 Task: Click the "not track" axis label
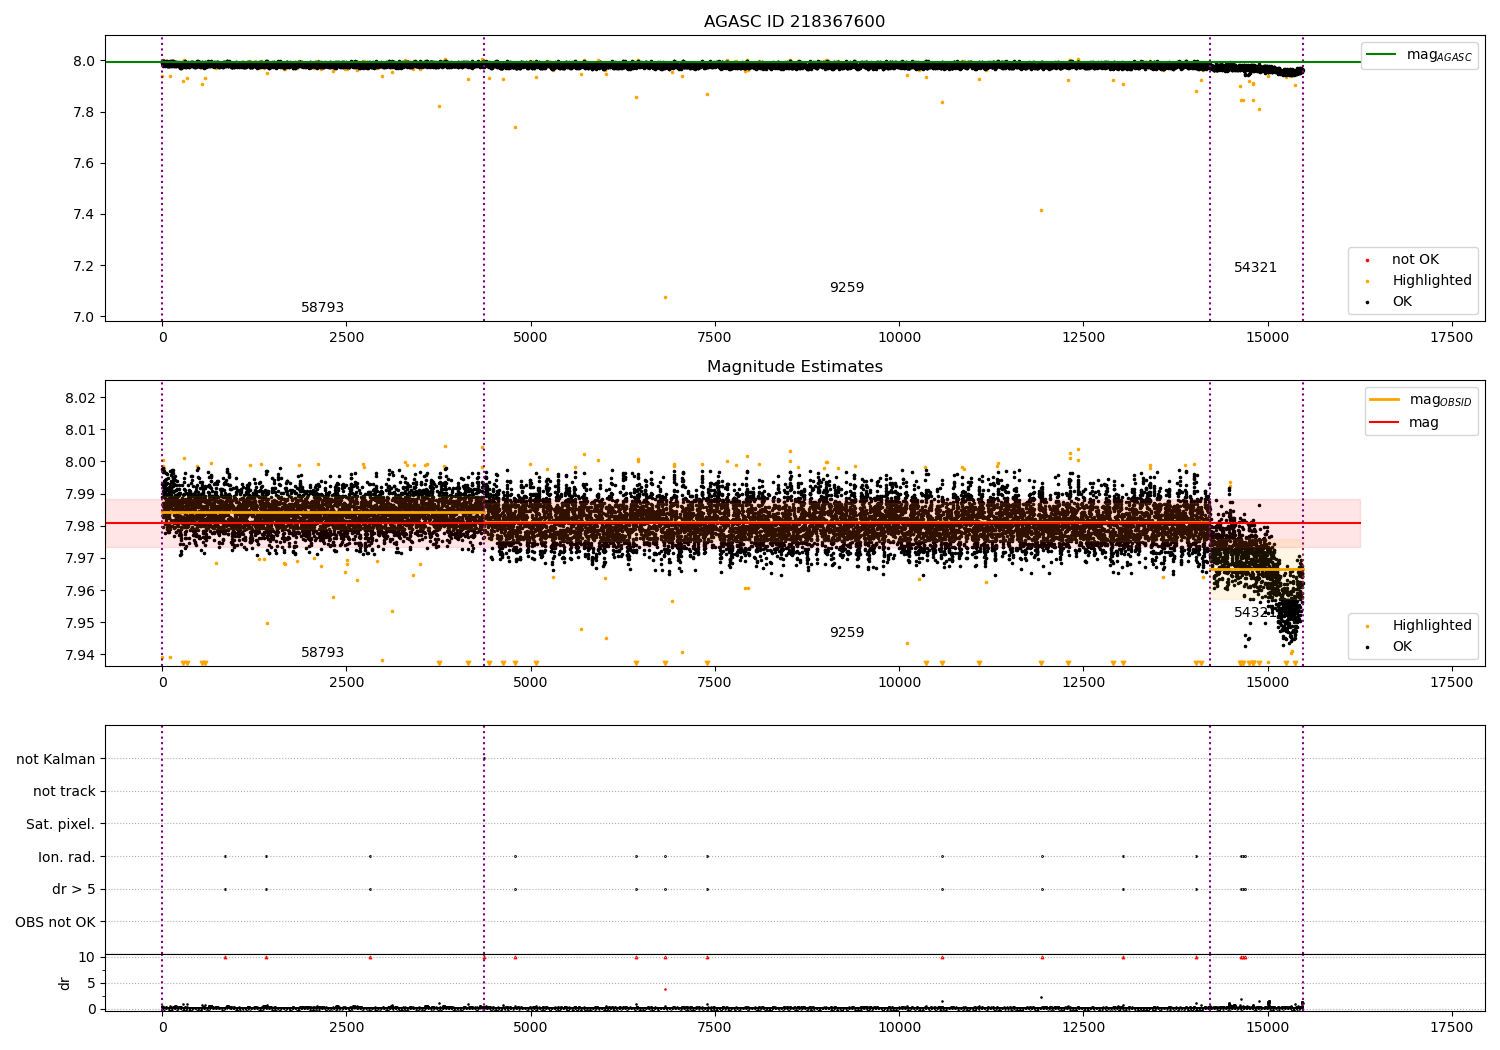pyautogui.click(x=64, y=792)
